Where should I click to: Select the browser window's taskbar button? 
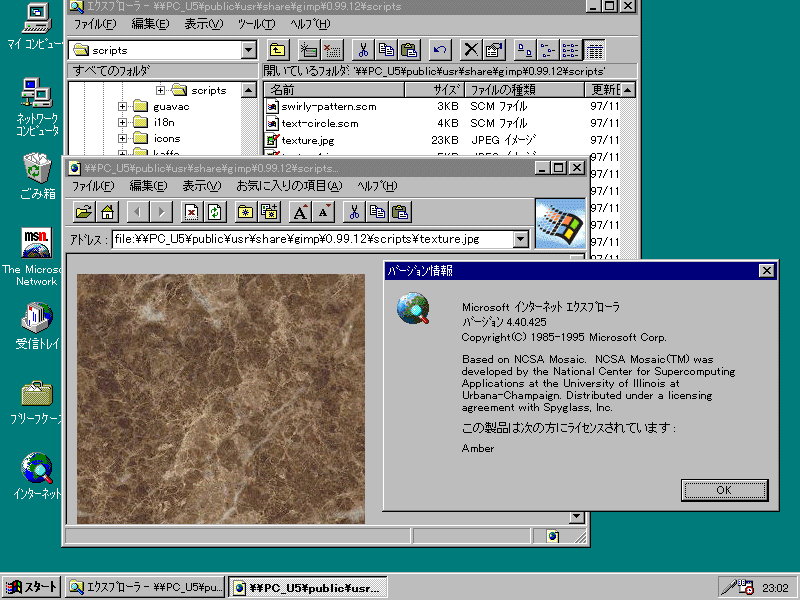point(308,587)
